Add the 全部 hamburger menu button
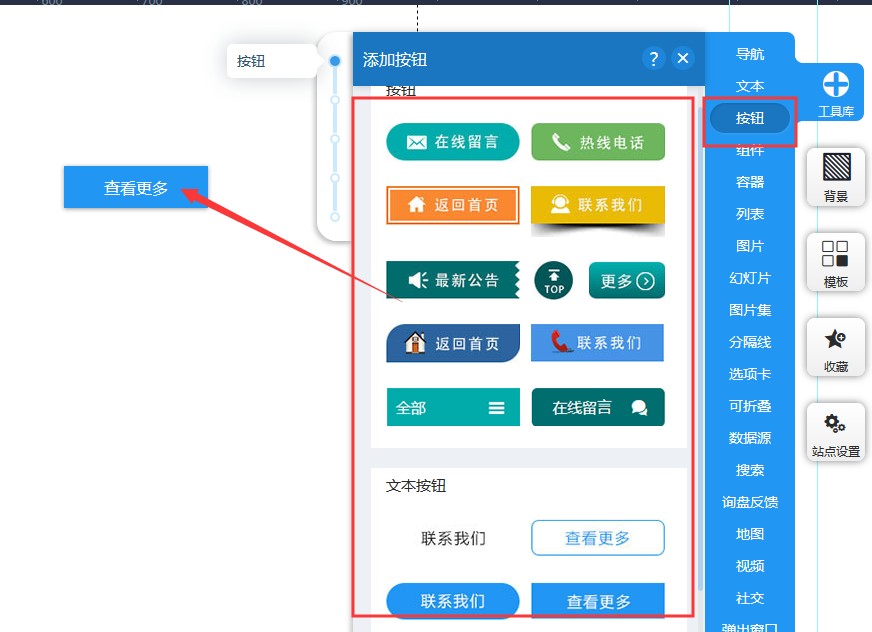This screenshot has height=632, width=872. (x=453, y=407)
